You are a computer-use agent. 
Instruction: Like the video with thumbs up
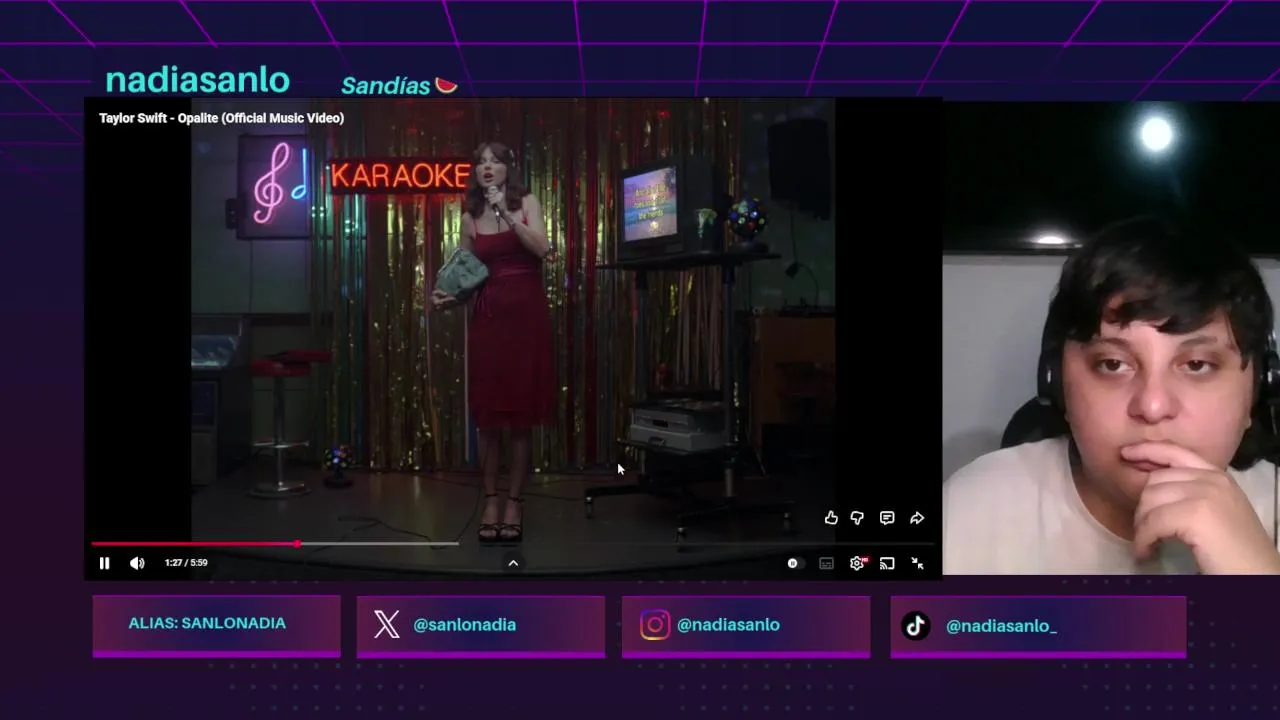(831, 518)
